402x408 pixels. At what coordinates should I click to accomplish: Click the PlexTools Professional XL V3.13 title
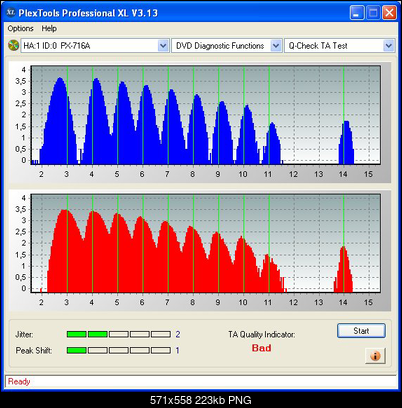[88, 13]
